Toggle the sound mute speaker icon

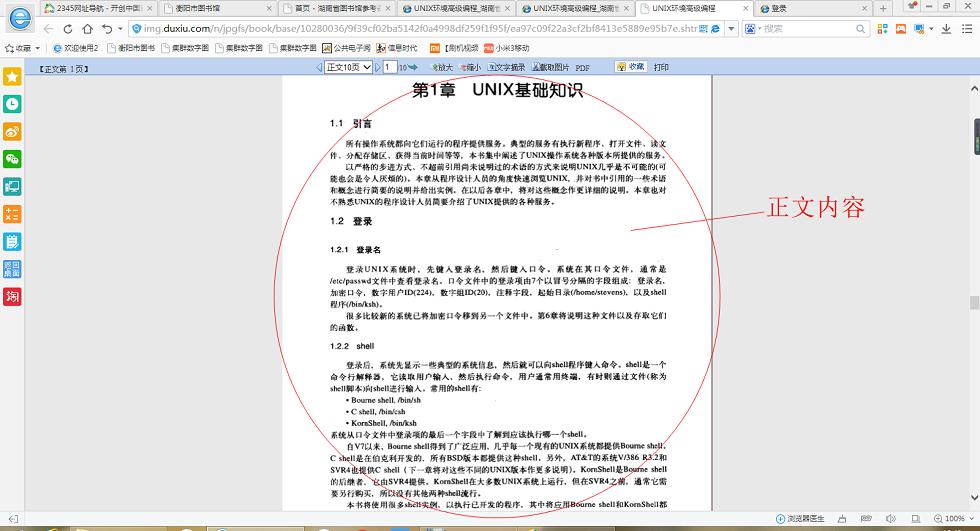891,519
